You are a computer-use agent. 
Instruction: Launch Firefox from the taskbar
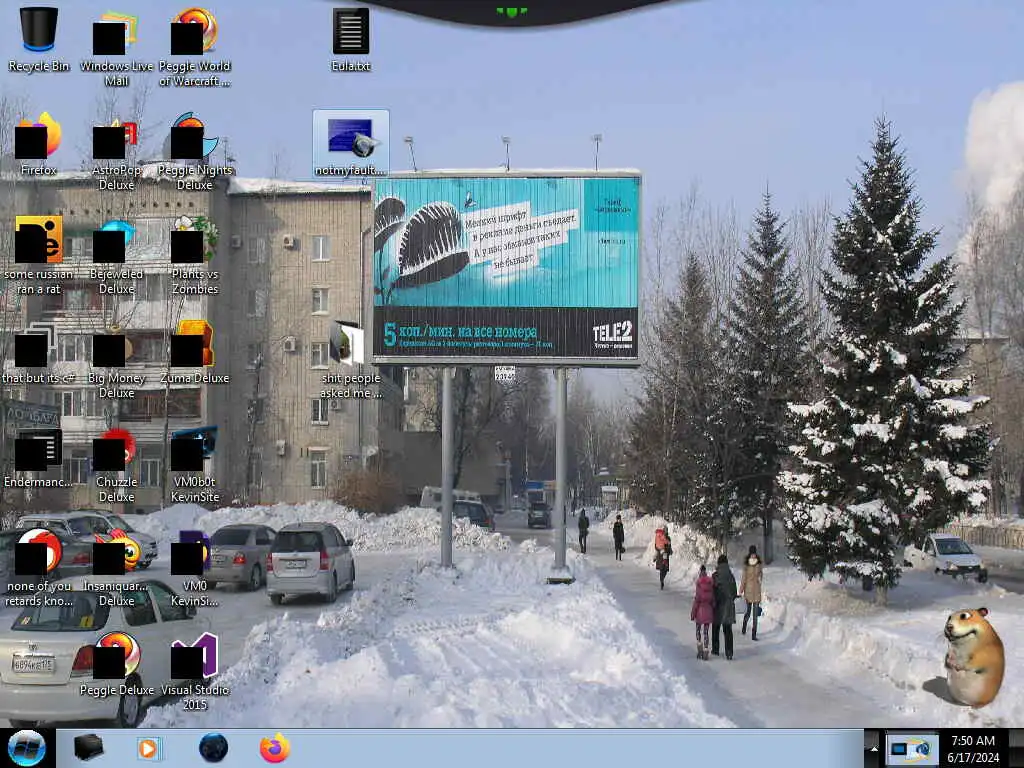point(275,748)
